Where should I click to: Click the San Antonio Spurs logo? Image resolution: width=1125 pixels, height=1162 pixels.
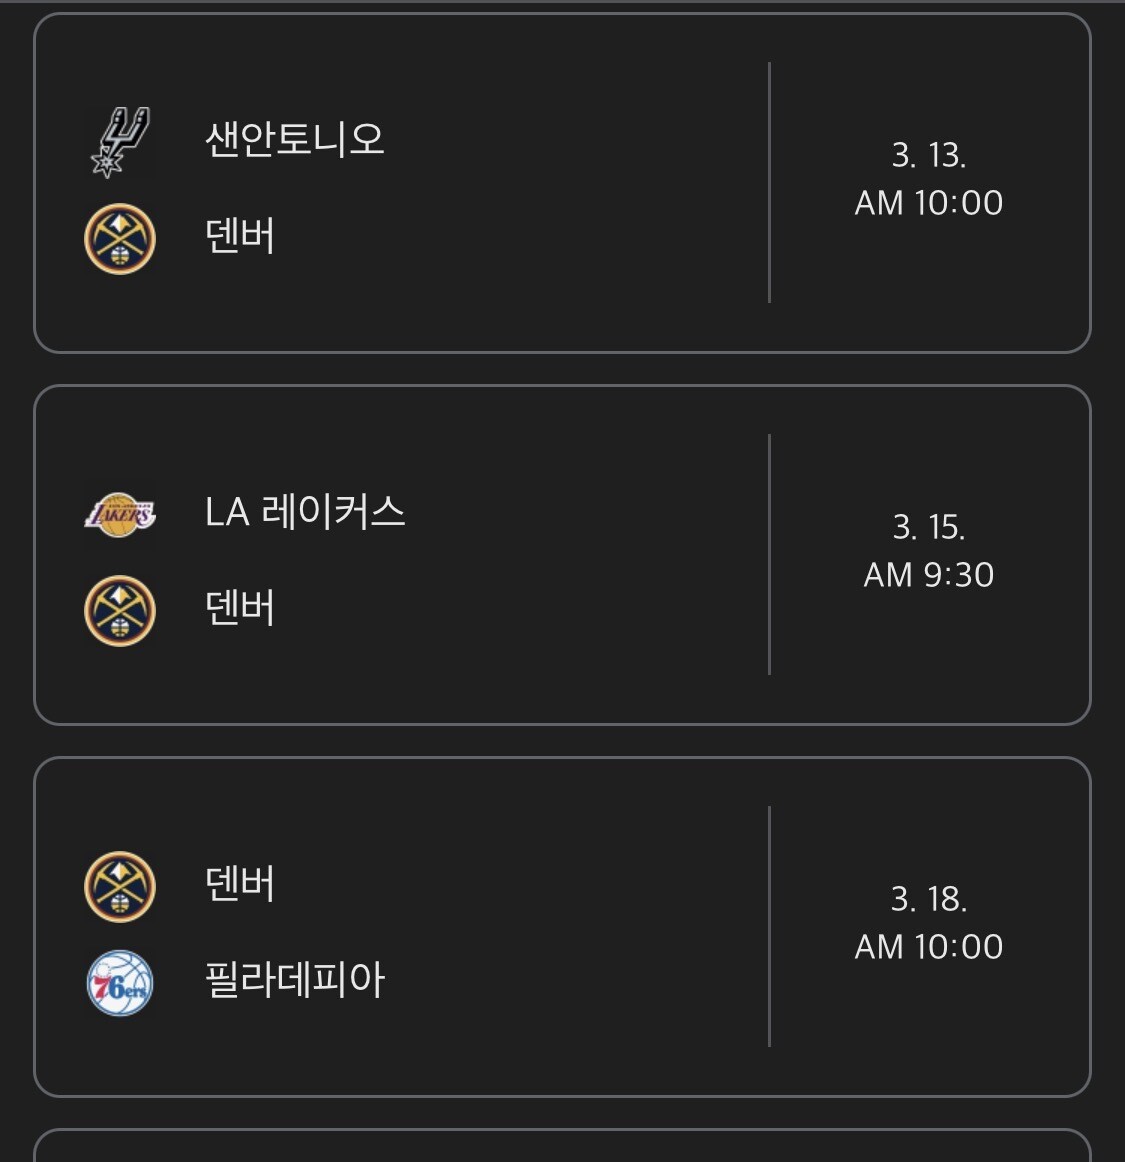coord(120,142)
